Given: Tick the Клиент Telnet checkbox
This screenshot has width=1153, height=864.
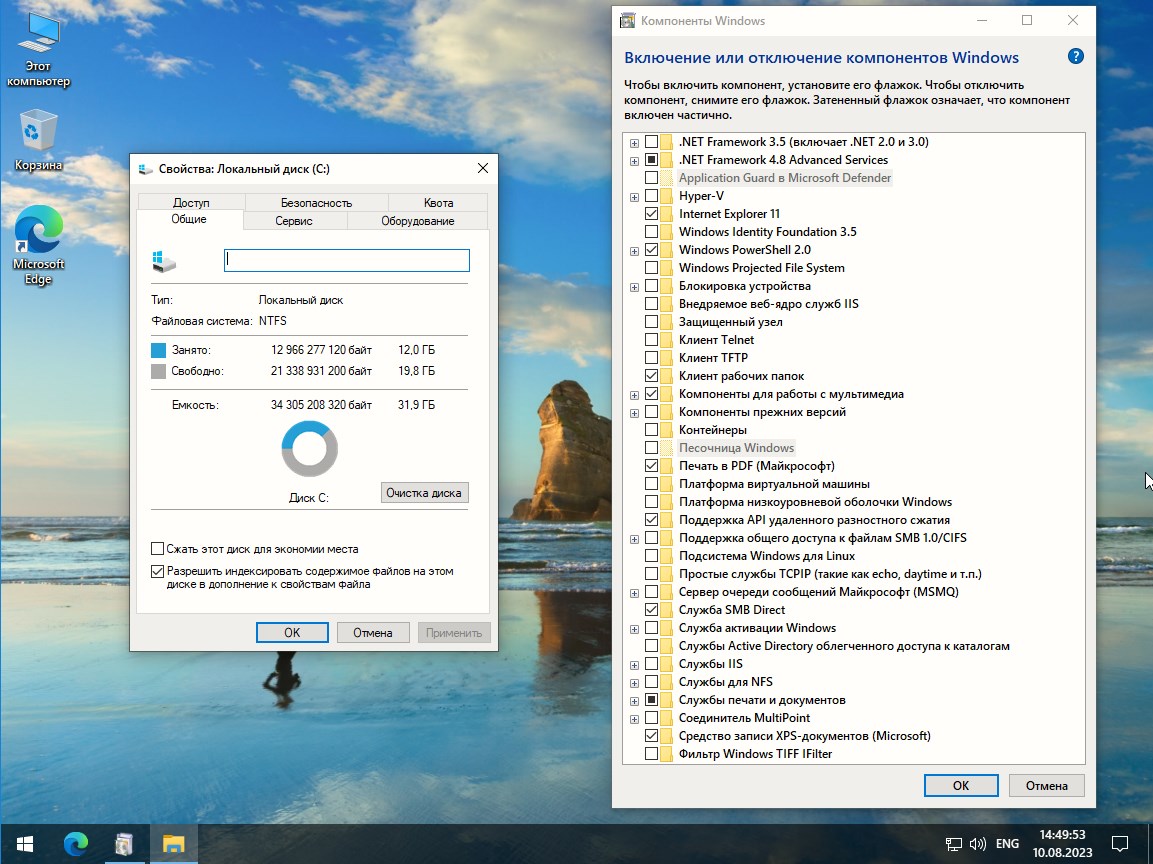Looking at the screenshot, I should (x=652, y=340).
